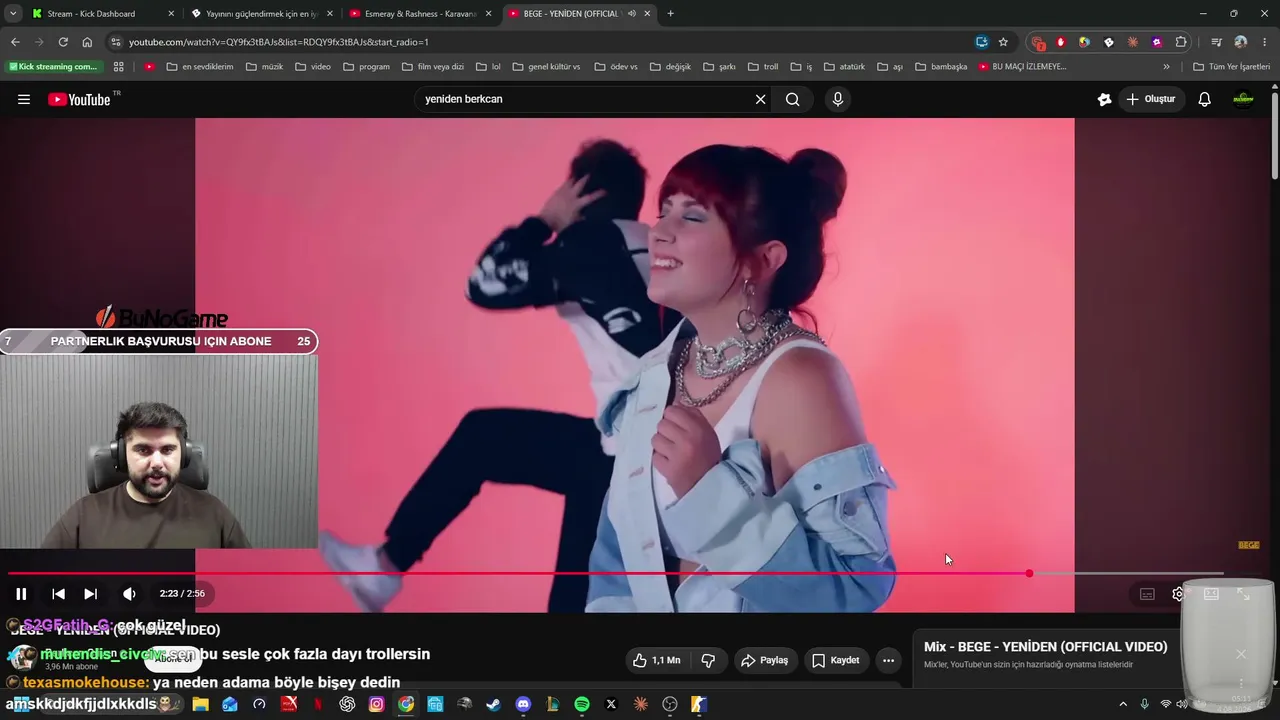Click the YouTube URL address bar
Screen dimensions: 1280x720
click(540, 42)
